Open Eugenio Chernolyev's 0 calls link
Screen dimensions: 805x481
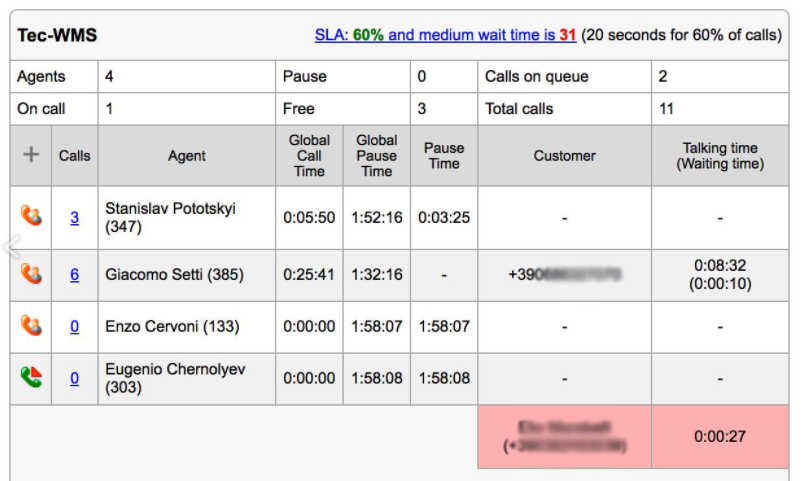coord(74,378)
